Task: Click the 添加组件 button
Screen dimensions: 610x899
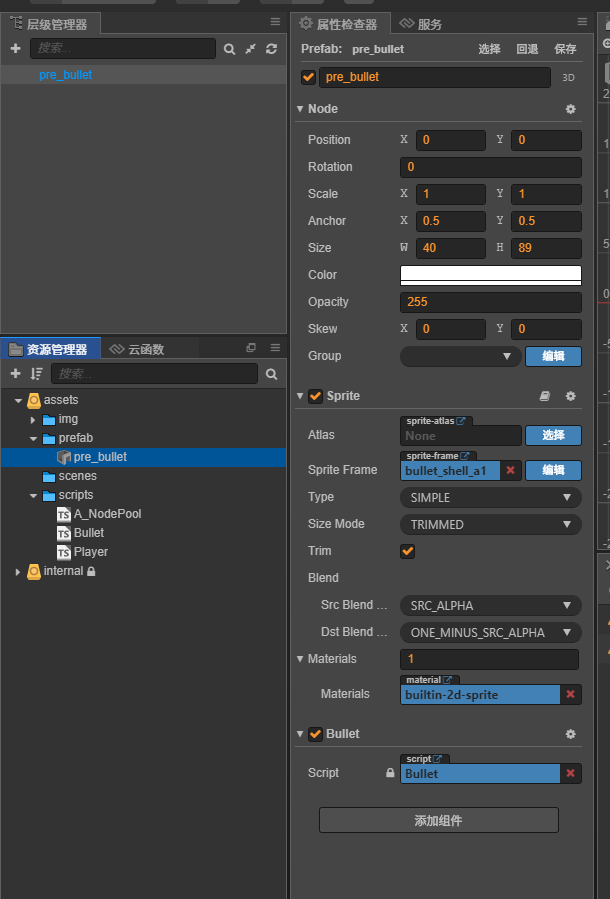Action: click(x=438, y=820)
